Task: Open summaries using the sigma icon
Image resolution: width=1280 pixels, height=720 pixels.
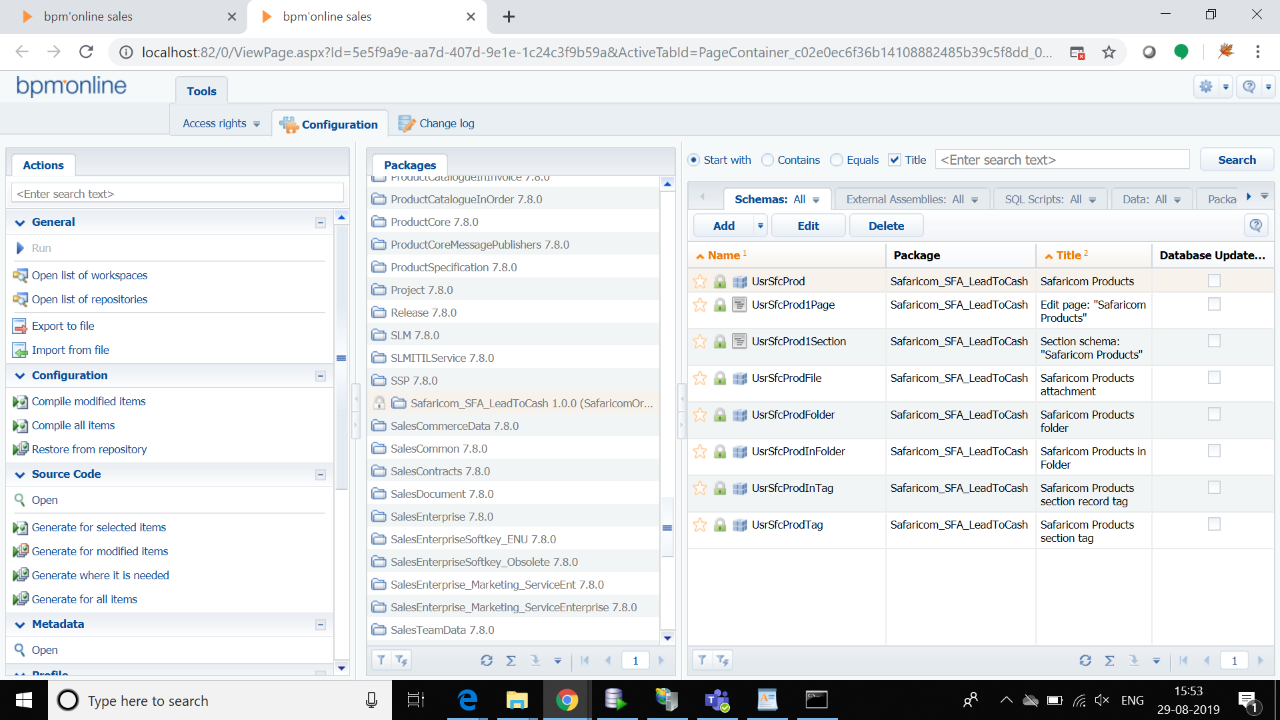Action: [1108, 660]
